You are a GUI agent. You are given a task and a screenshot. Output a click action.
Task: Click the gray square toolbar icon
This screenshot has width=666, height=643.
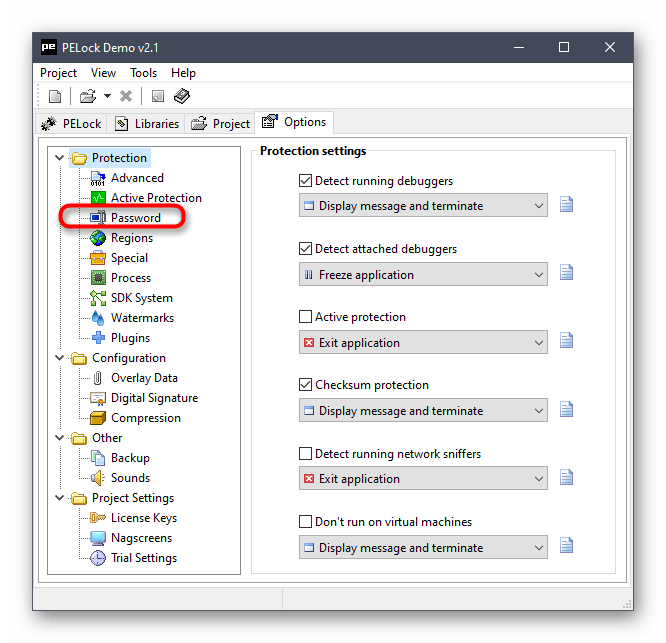158,96
